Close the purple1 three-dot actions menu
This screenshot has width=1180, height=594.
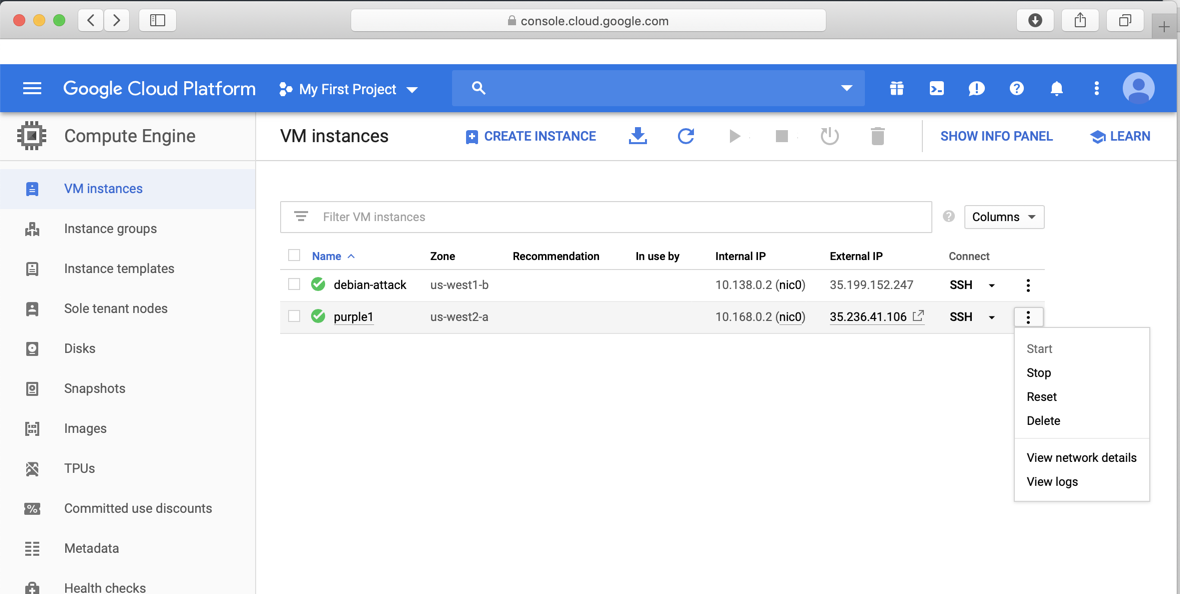click(1028, 317)
